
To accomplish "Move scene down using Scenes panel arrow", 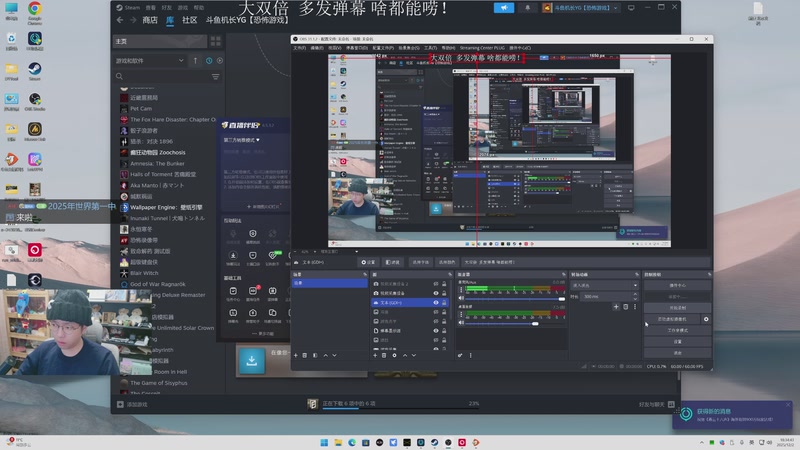I will 335,355.
